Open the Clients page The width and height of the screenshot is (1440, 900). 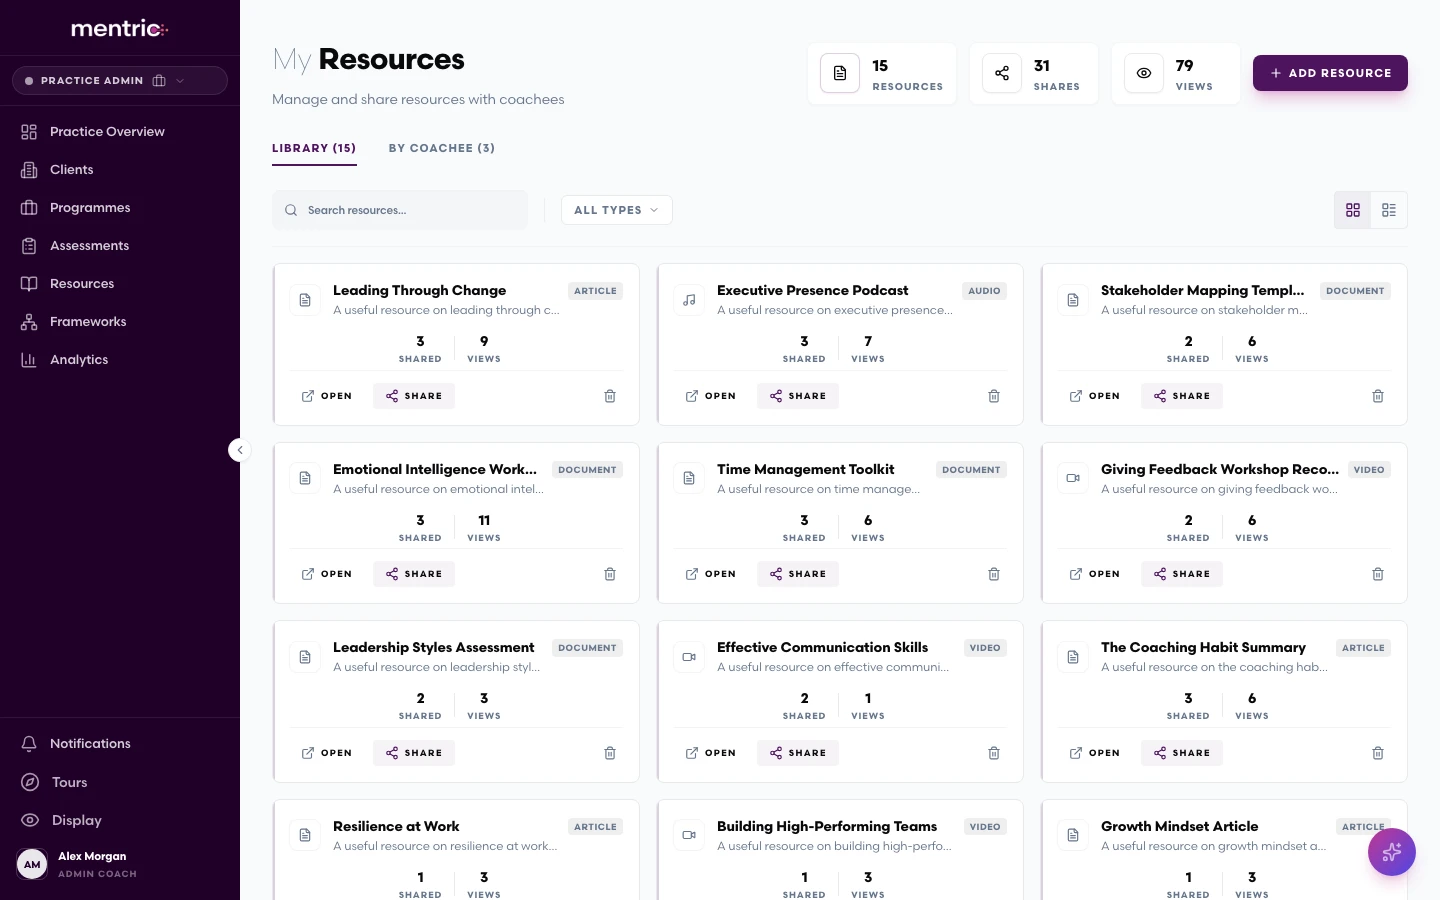[x=120, y=170]
